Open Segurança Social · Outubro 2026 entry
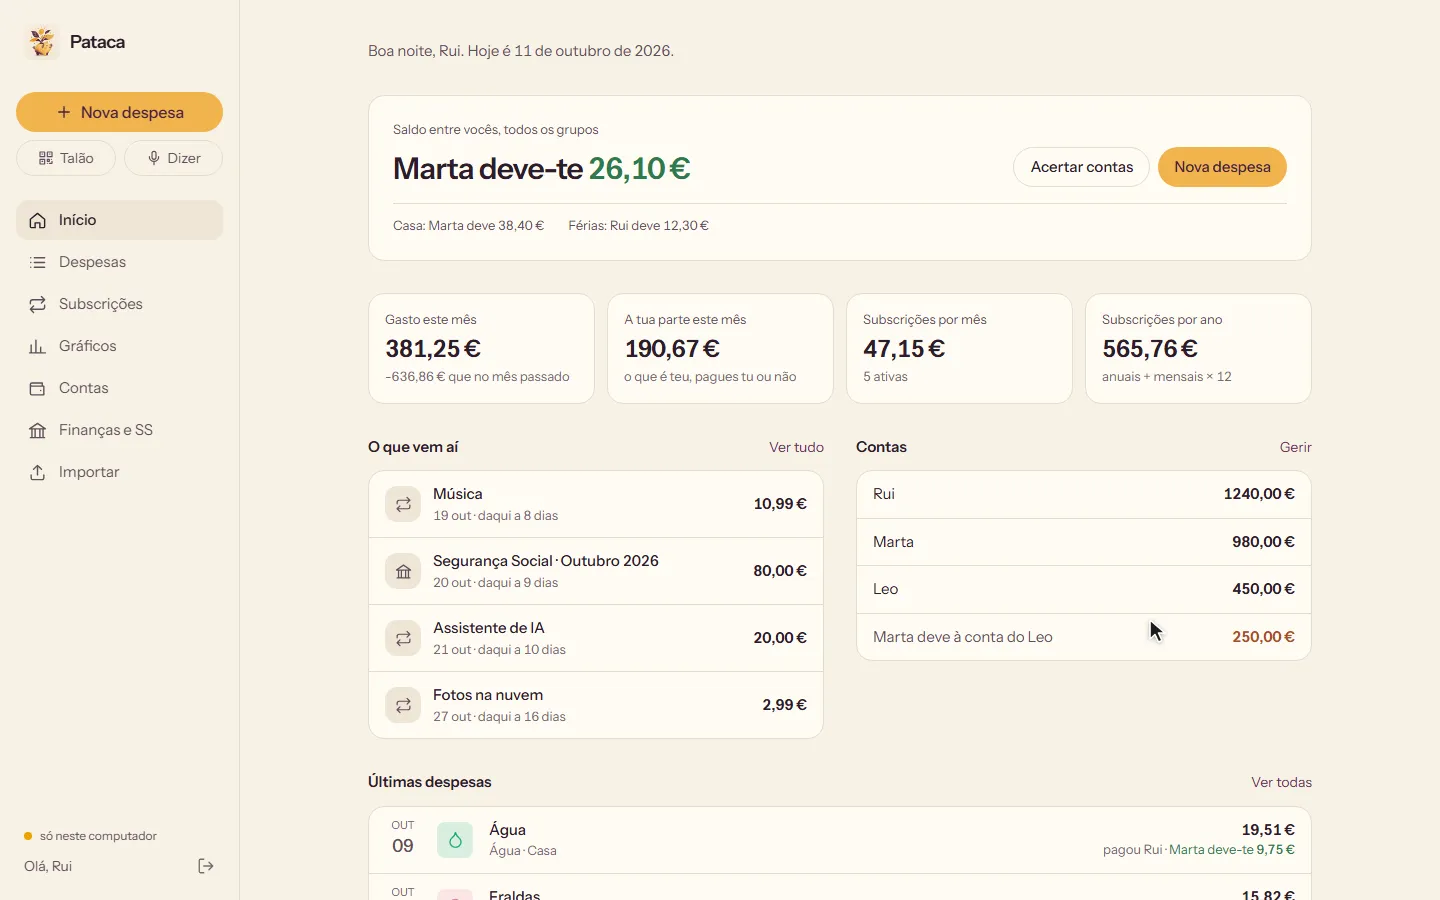The image size is (1440, 900). [x=596, y=571]
